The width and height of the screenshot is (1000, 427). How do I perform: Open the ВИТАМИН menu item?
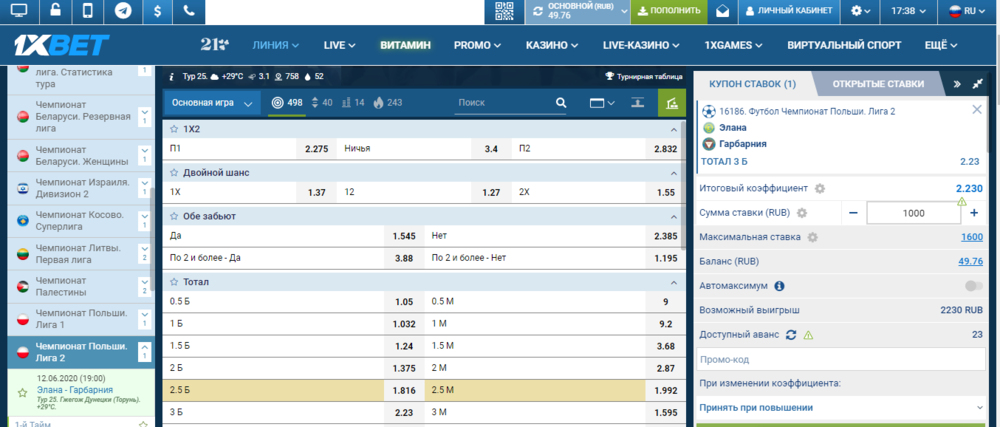click(x=406, y=45)
